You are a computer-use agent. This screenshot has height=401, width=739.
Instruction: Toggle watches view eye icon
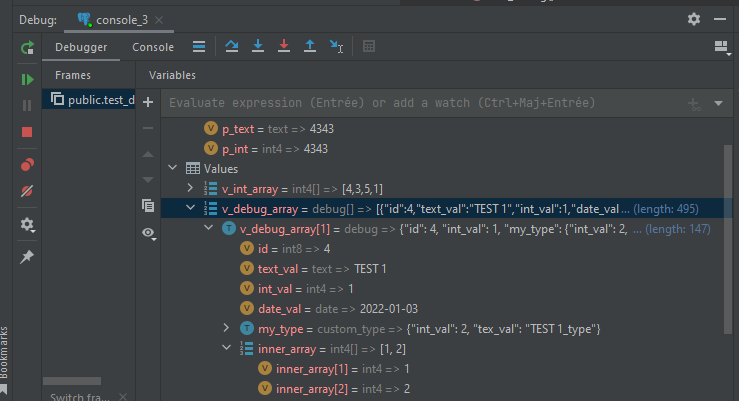[149, 233]
